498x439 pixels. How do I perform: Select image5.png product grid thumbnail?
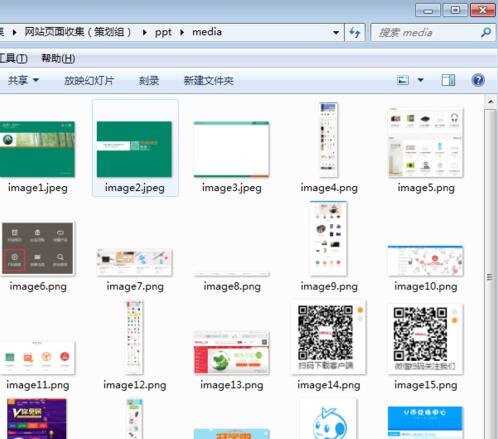(426, 143)
